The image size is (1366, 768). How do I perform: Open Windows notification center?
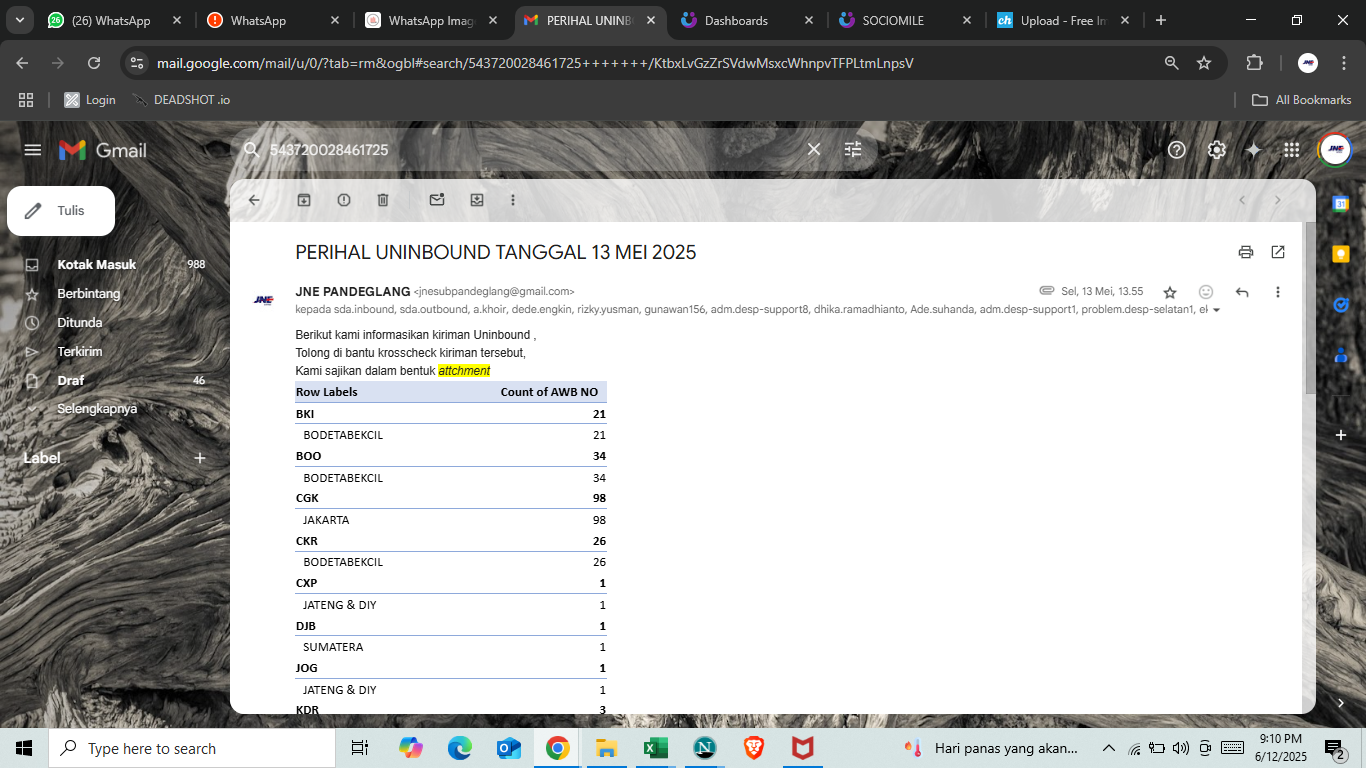click(x=1335, y=748)
